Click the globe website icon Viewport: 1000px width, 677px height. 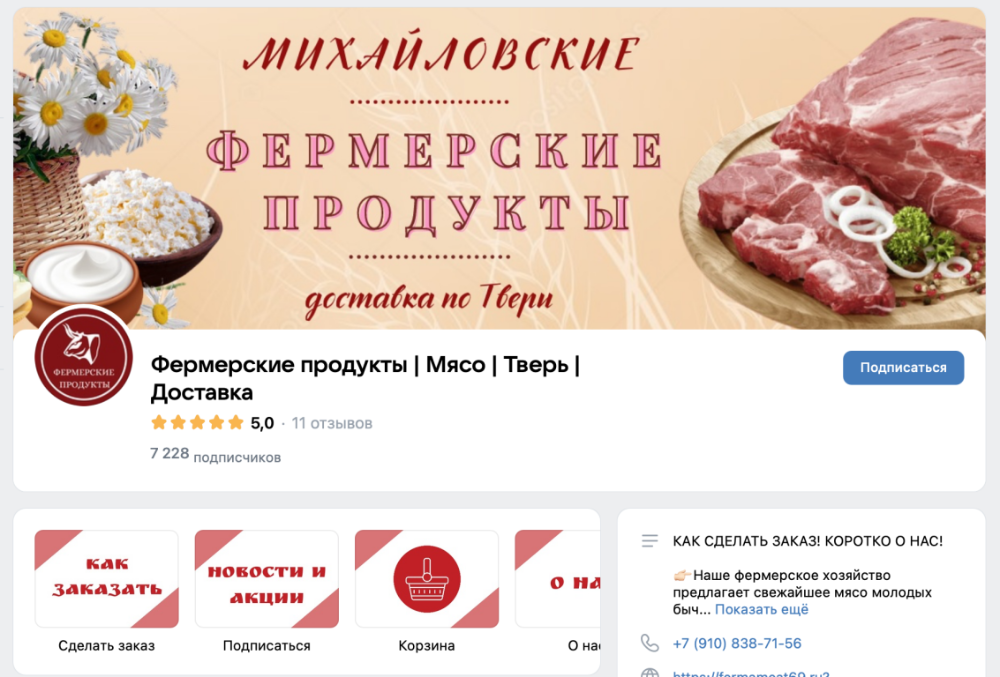point(649,673)
